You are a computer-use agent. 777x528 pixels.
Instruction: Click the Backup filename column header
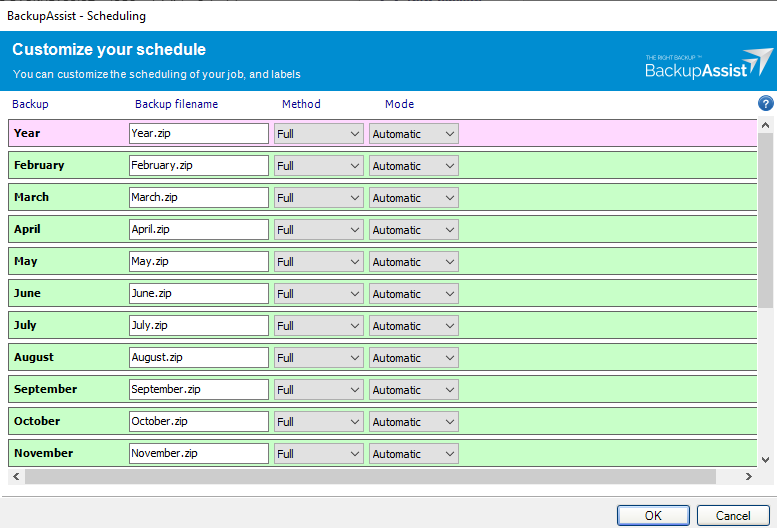(176, 104)
